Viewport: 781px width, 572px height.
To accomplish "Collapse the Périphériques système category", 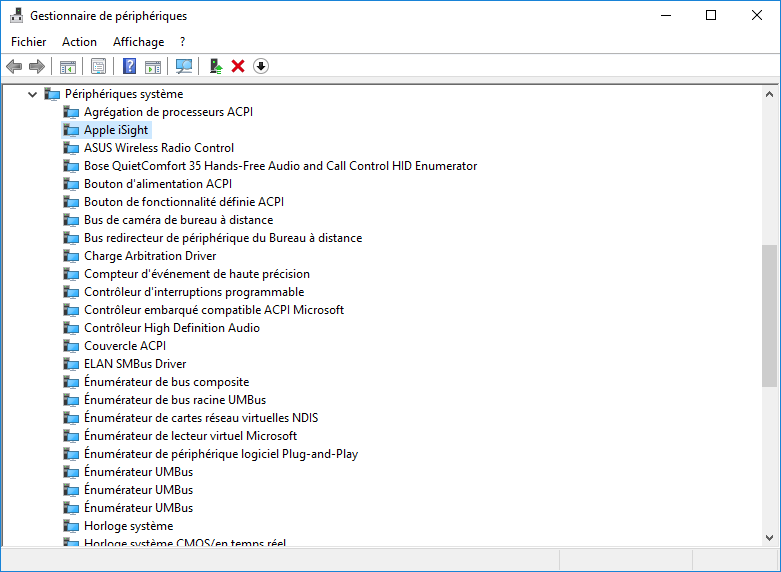I will [32, 94].
